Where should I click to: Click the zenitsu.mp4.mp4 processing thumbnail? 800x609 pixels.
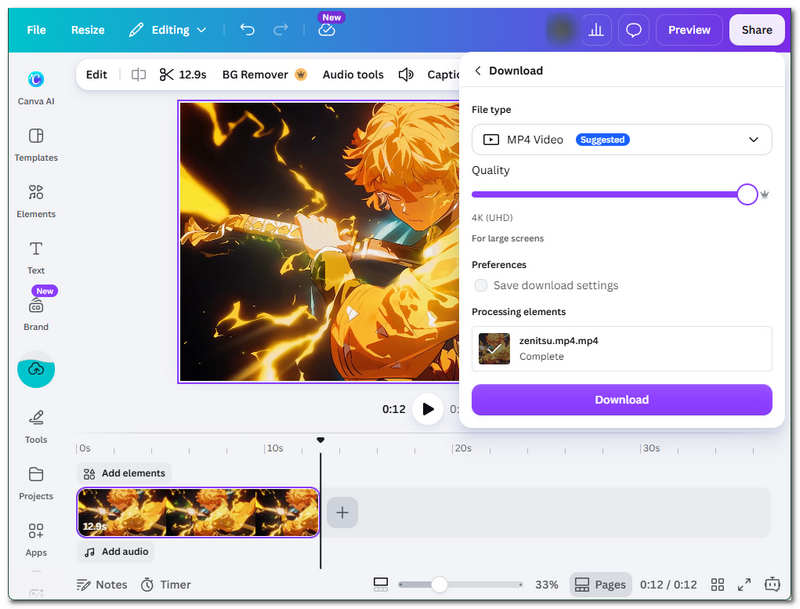coord(494,349)
